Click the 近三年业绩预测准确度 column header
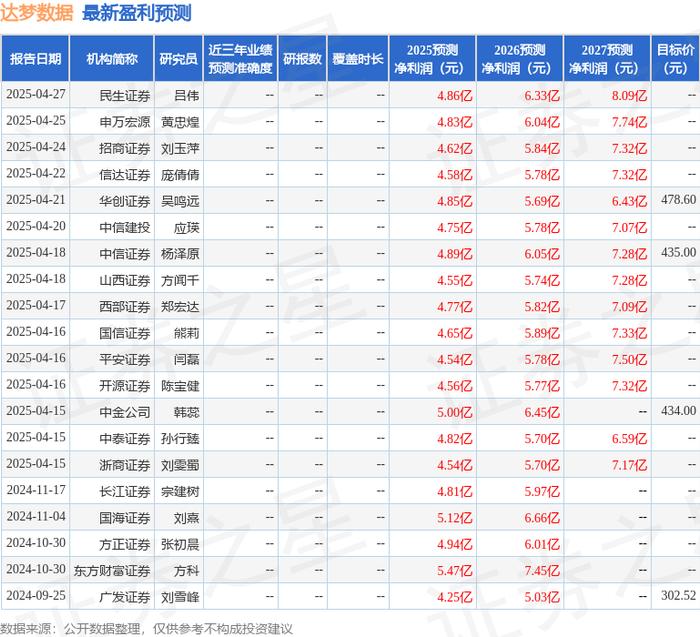The width and height of the screenshot is (700, 637). point(240,59)
